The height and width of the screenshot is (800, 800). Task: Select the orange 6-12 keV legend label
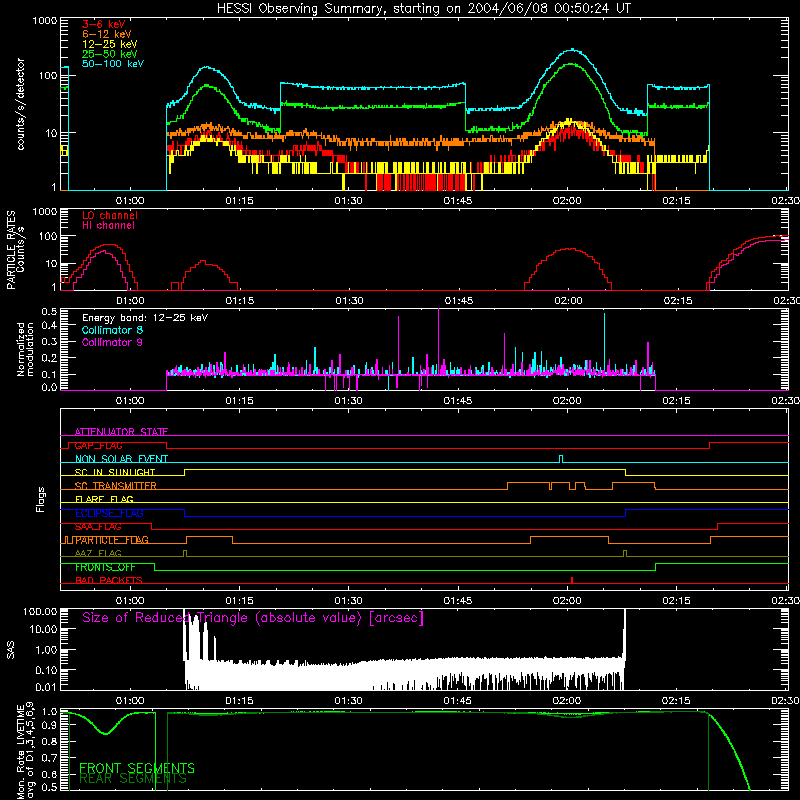107,34
